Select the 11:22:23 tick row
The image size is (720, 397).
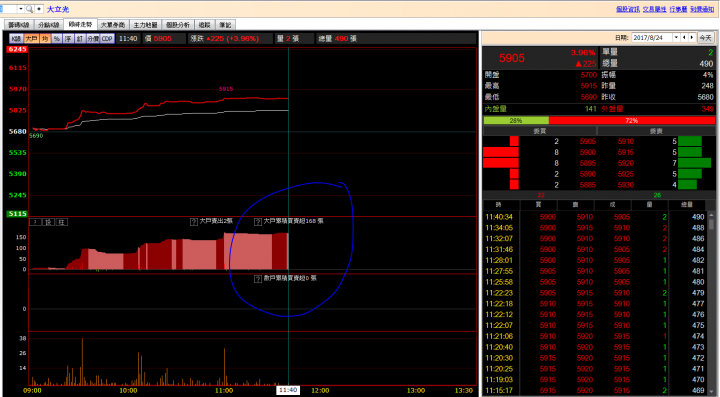(595, 293)
